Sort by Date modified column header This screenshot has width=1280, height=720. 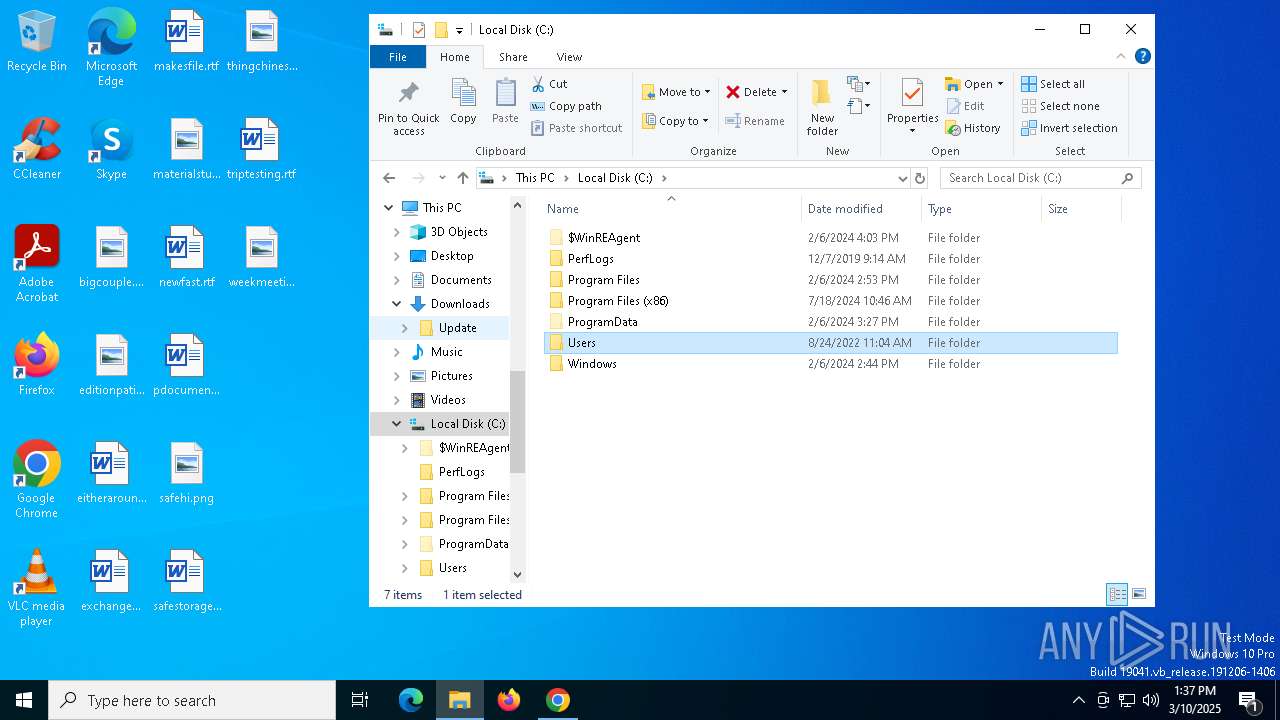coord(862,209)
